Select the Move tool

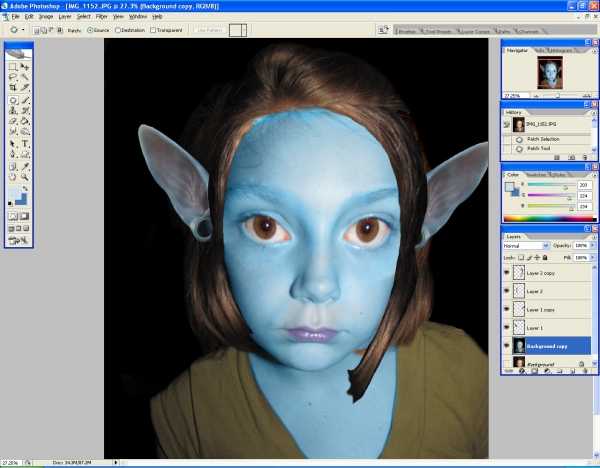point(25,67)
